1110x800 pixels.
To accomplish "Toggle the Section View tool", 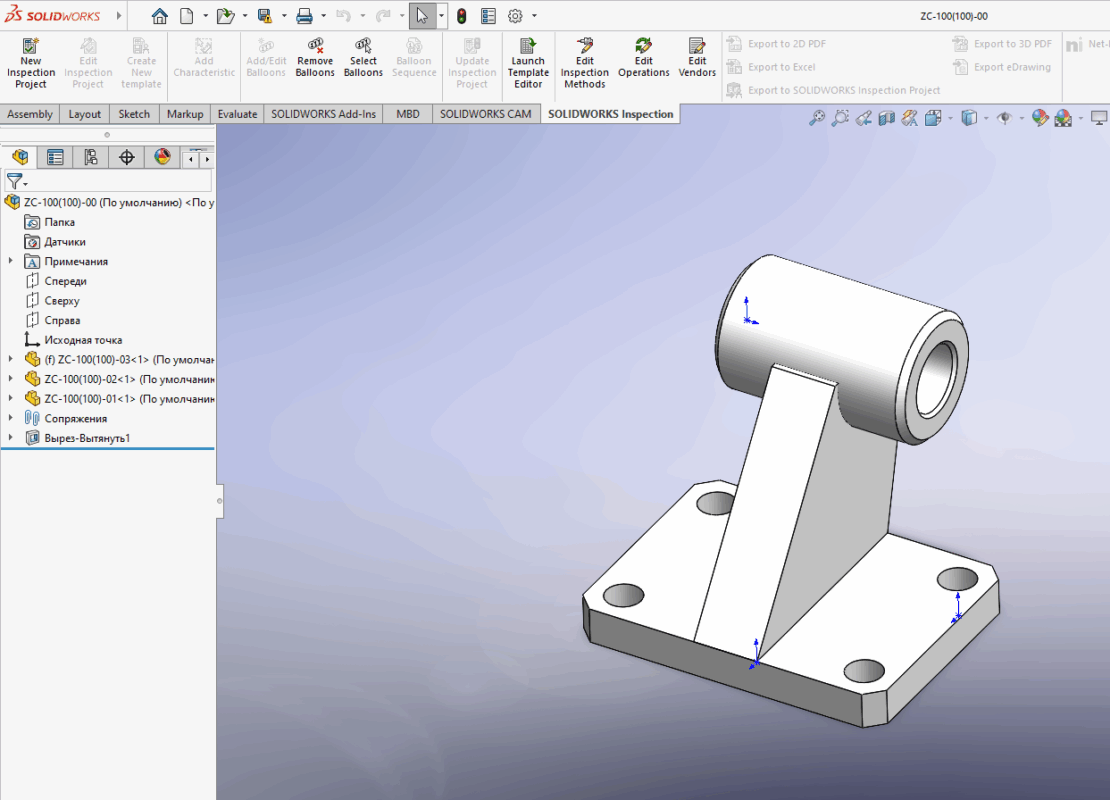I will [886, 118].
